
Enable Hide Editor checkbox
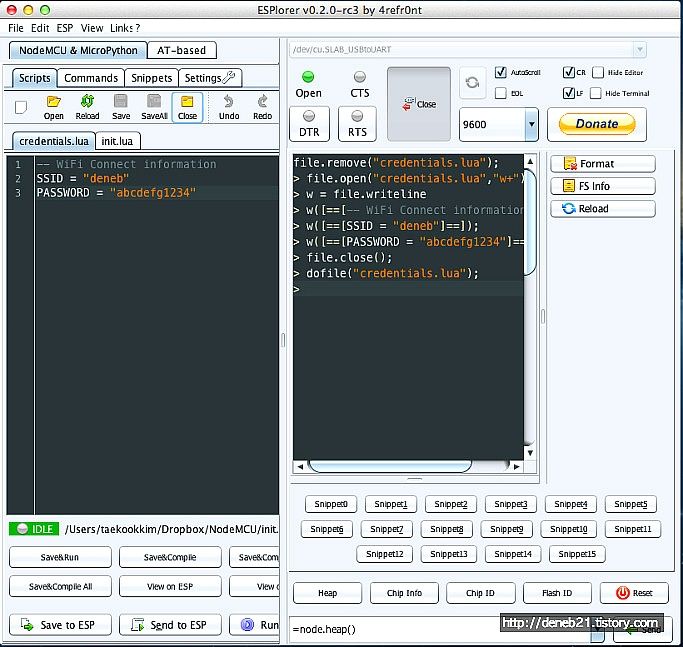pyautogui.click(x=598, y=72)
